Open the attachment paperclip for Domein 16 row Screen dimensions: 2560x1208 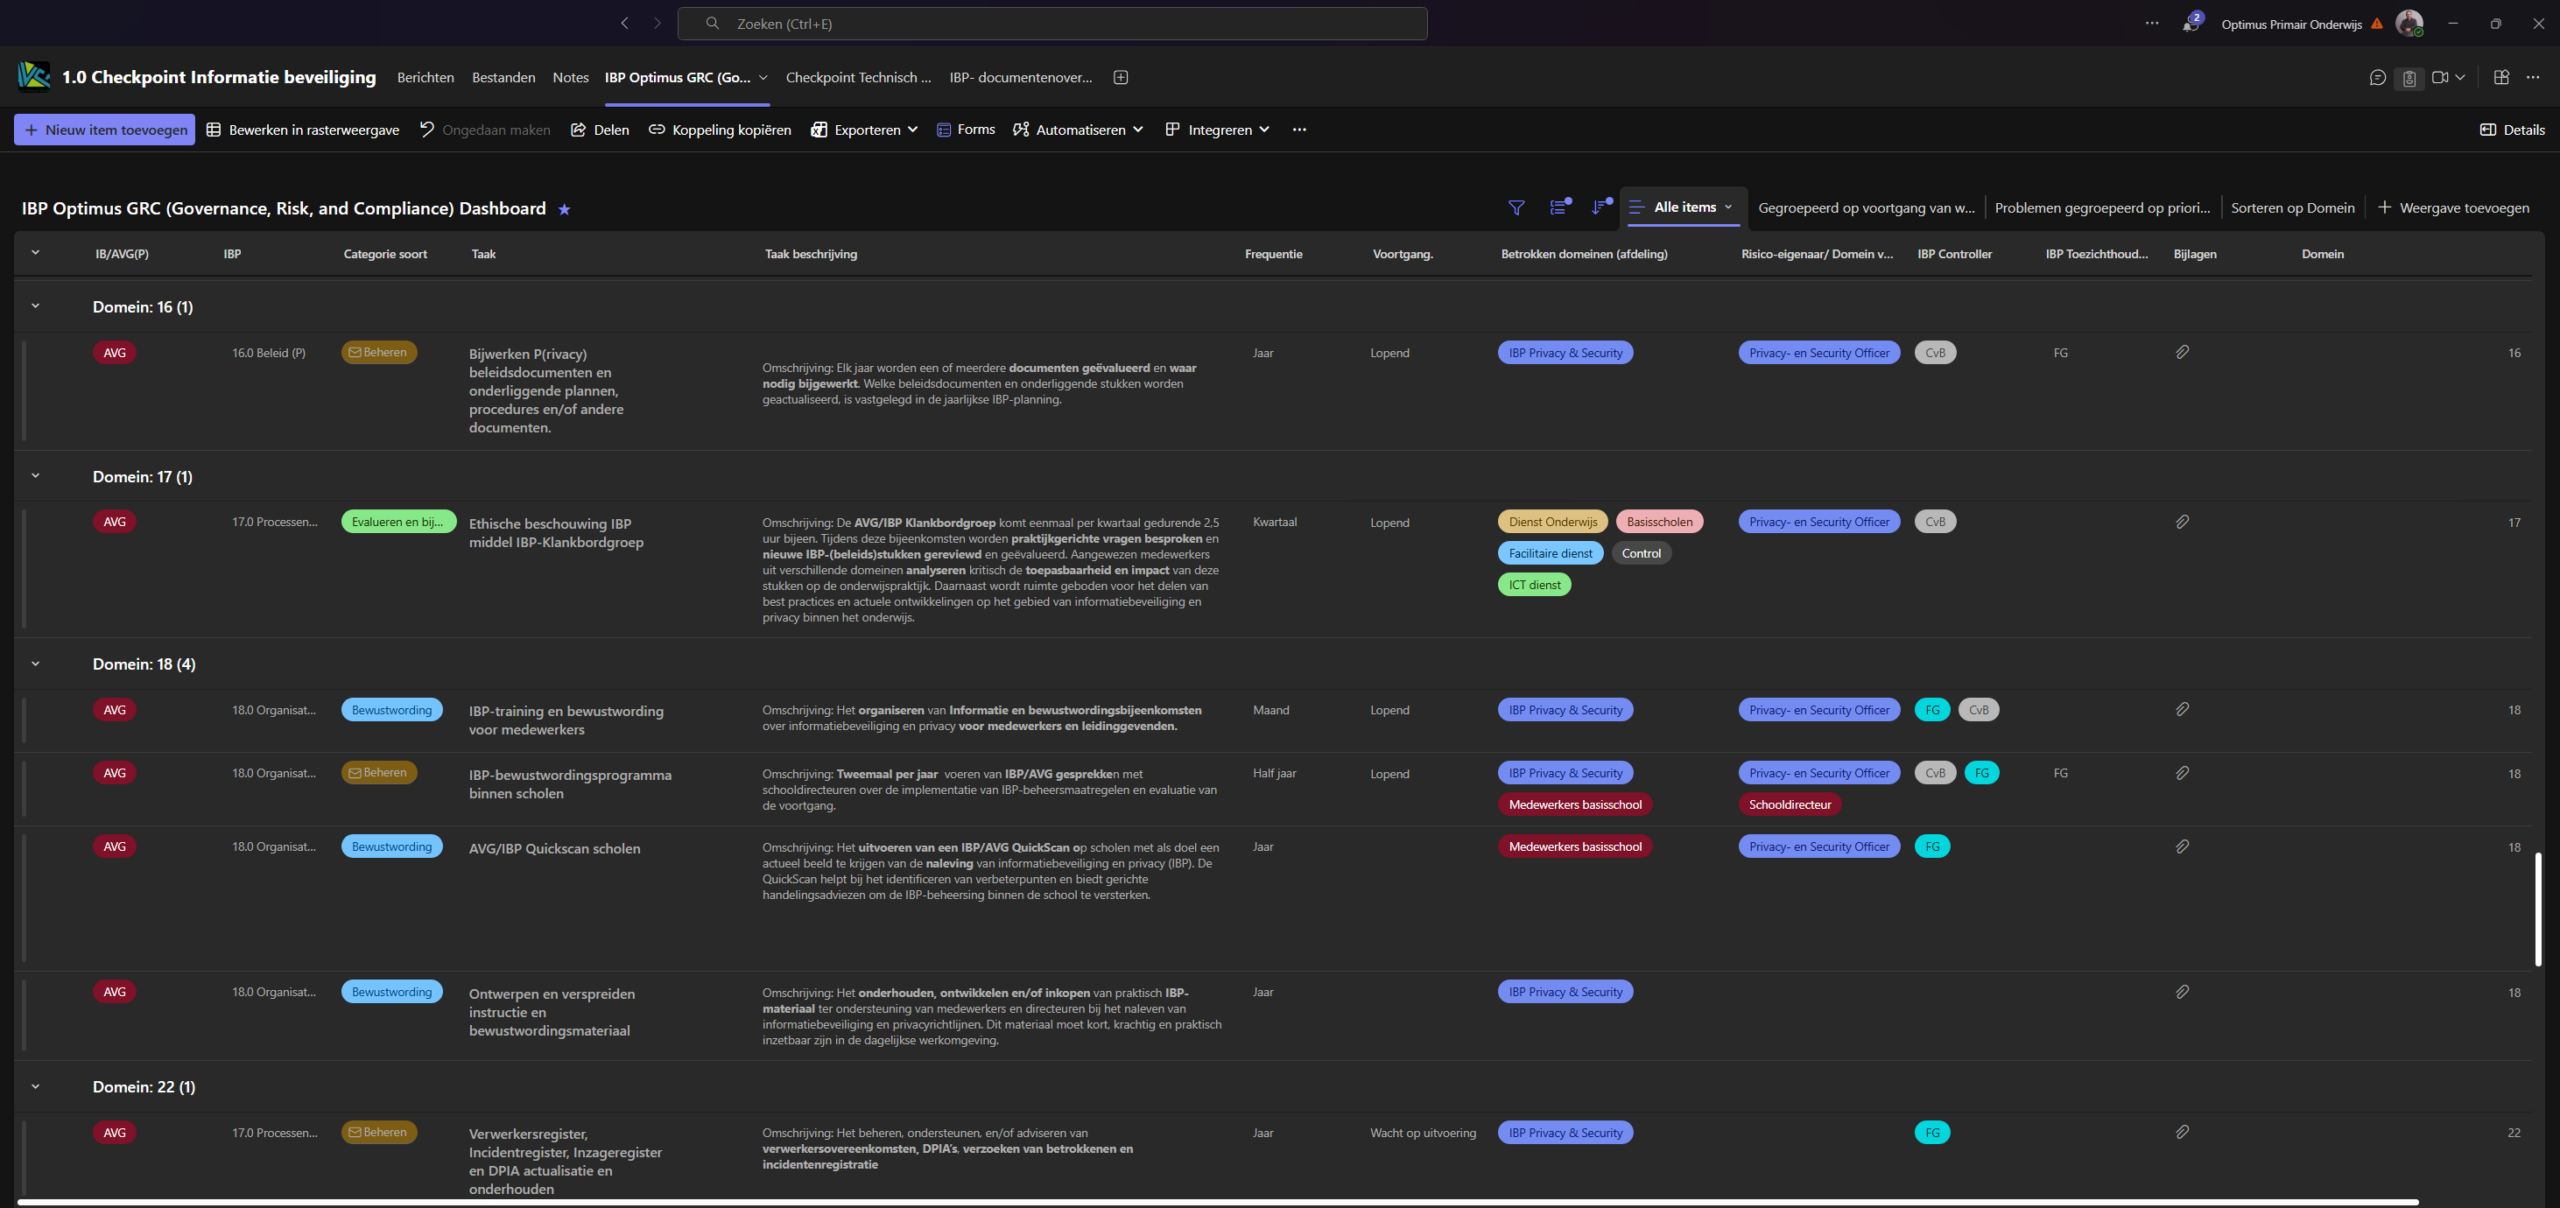click(2182, 353)
